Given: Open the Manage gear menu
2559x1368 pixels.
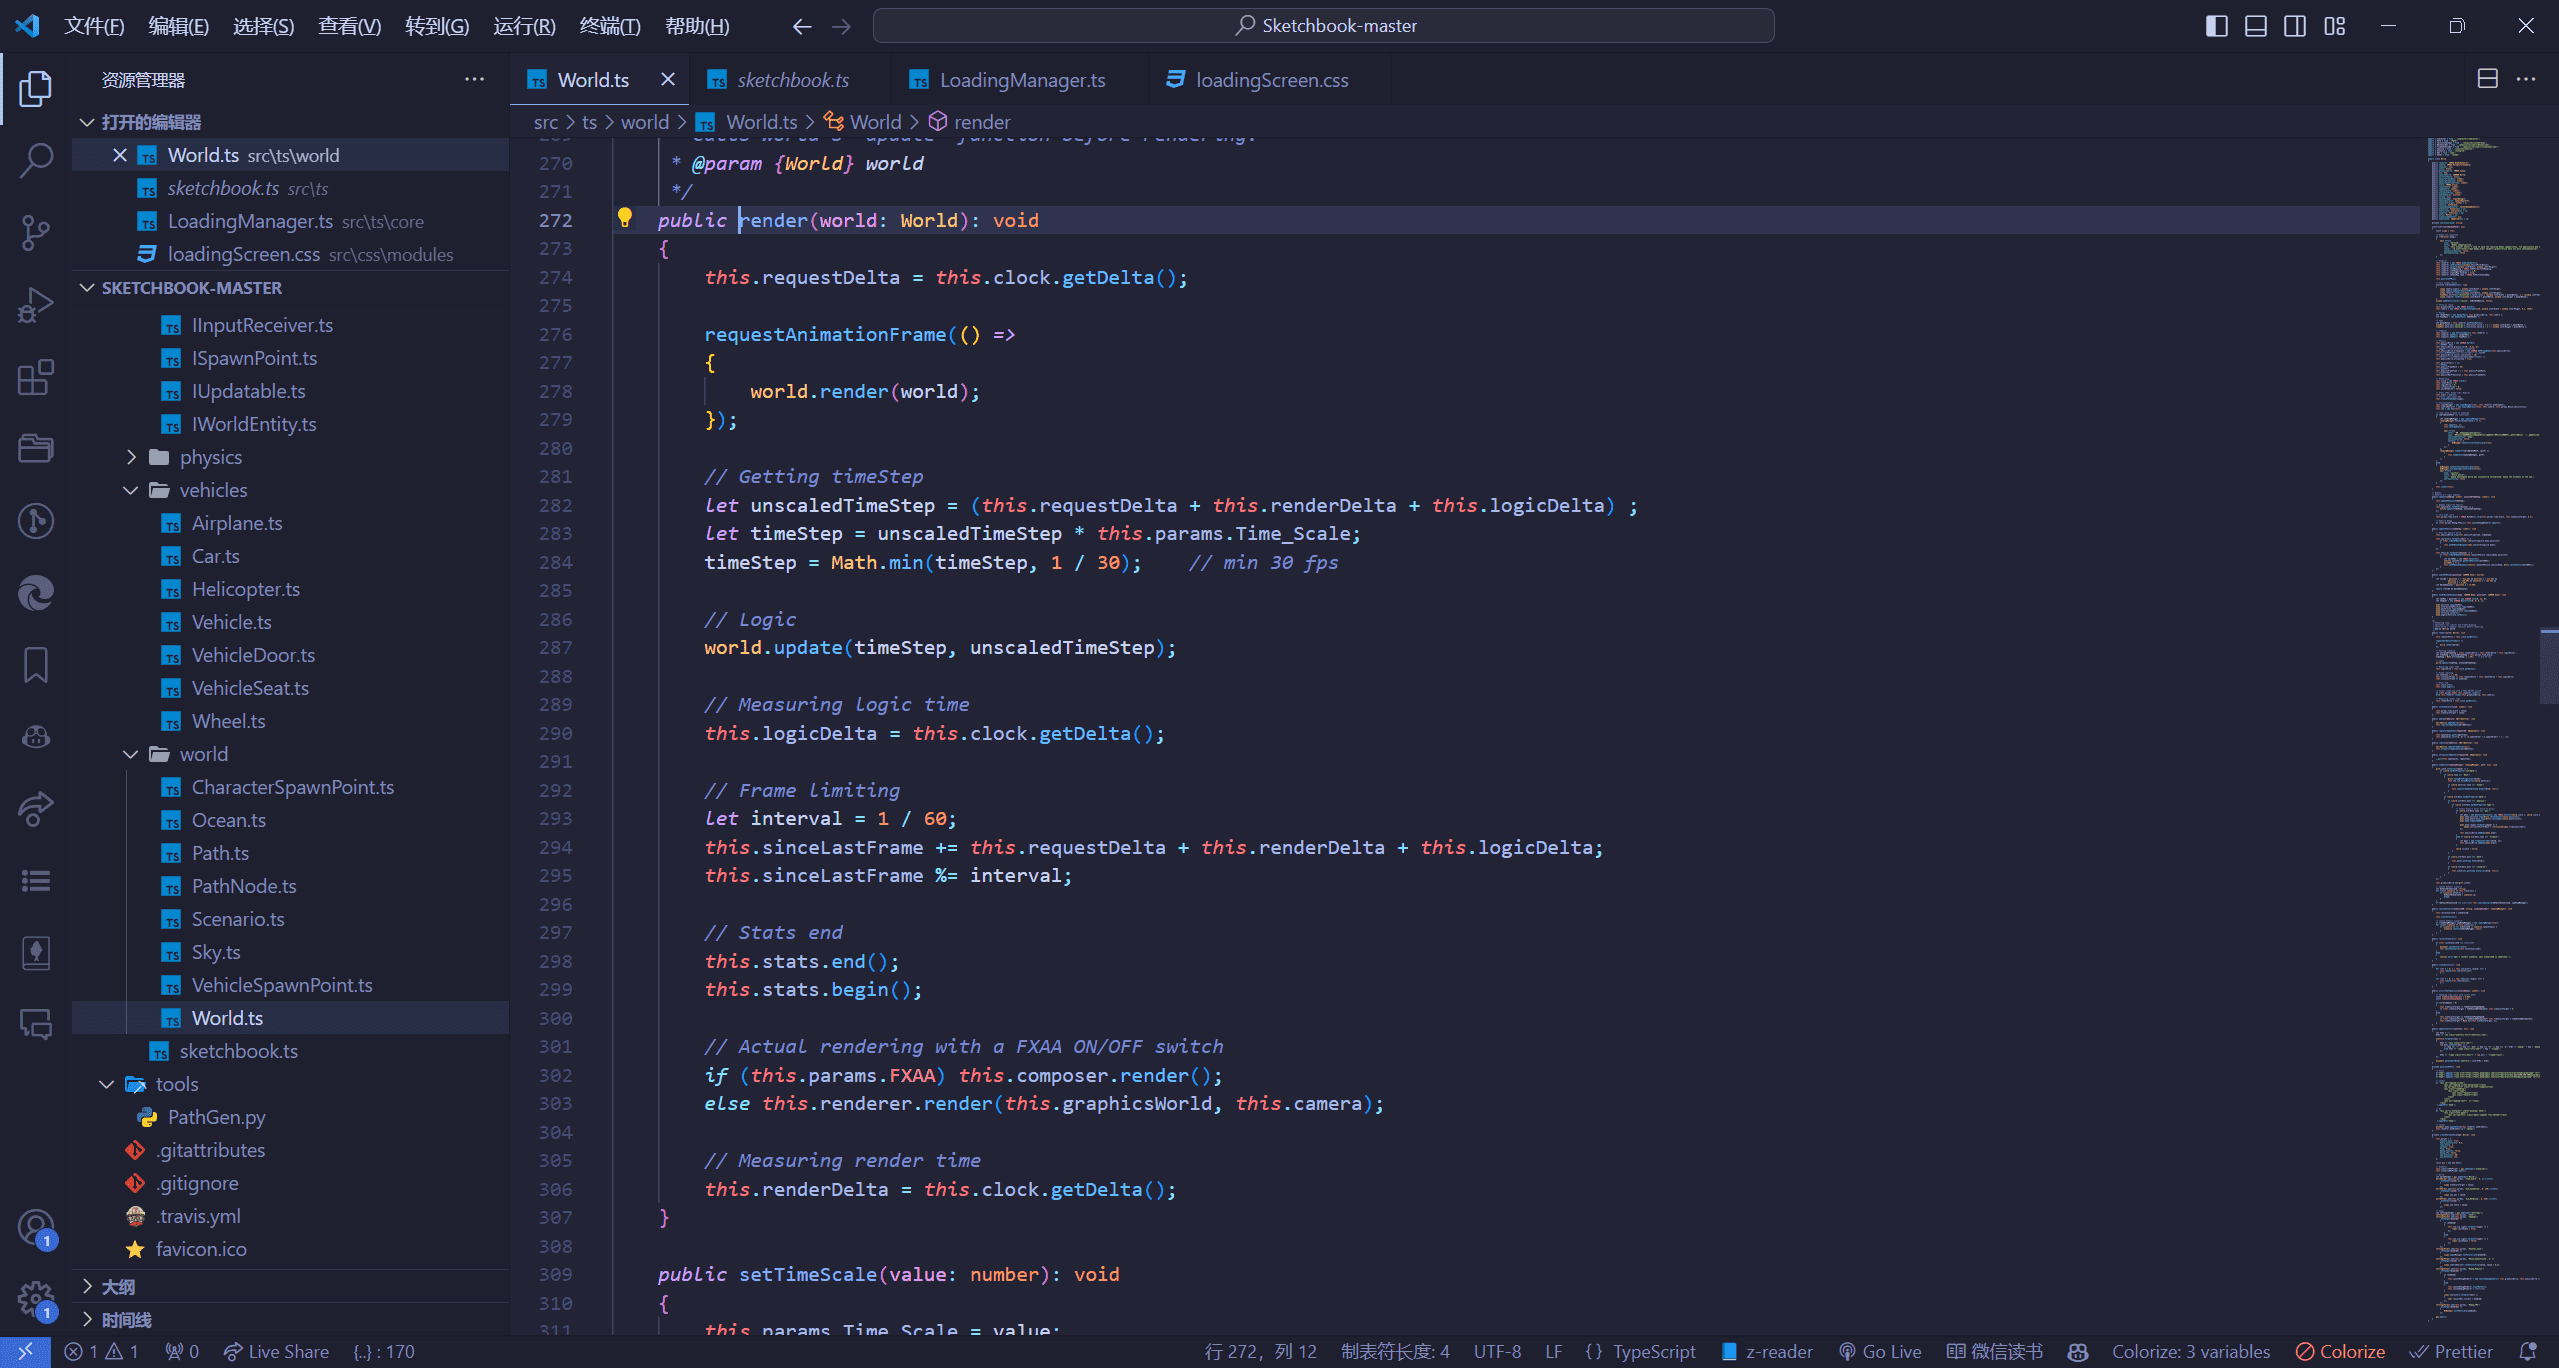Looking at the screenshot, I should 36,1300.
